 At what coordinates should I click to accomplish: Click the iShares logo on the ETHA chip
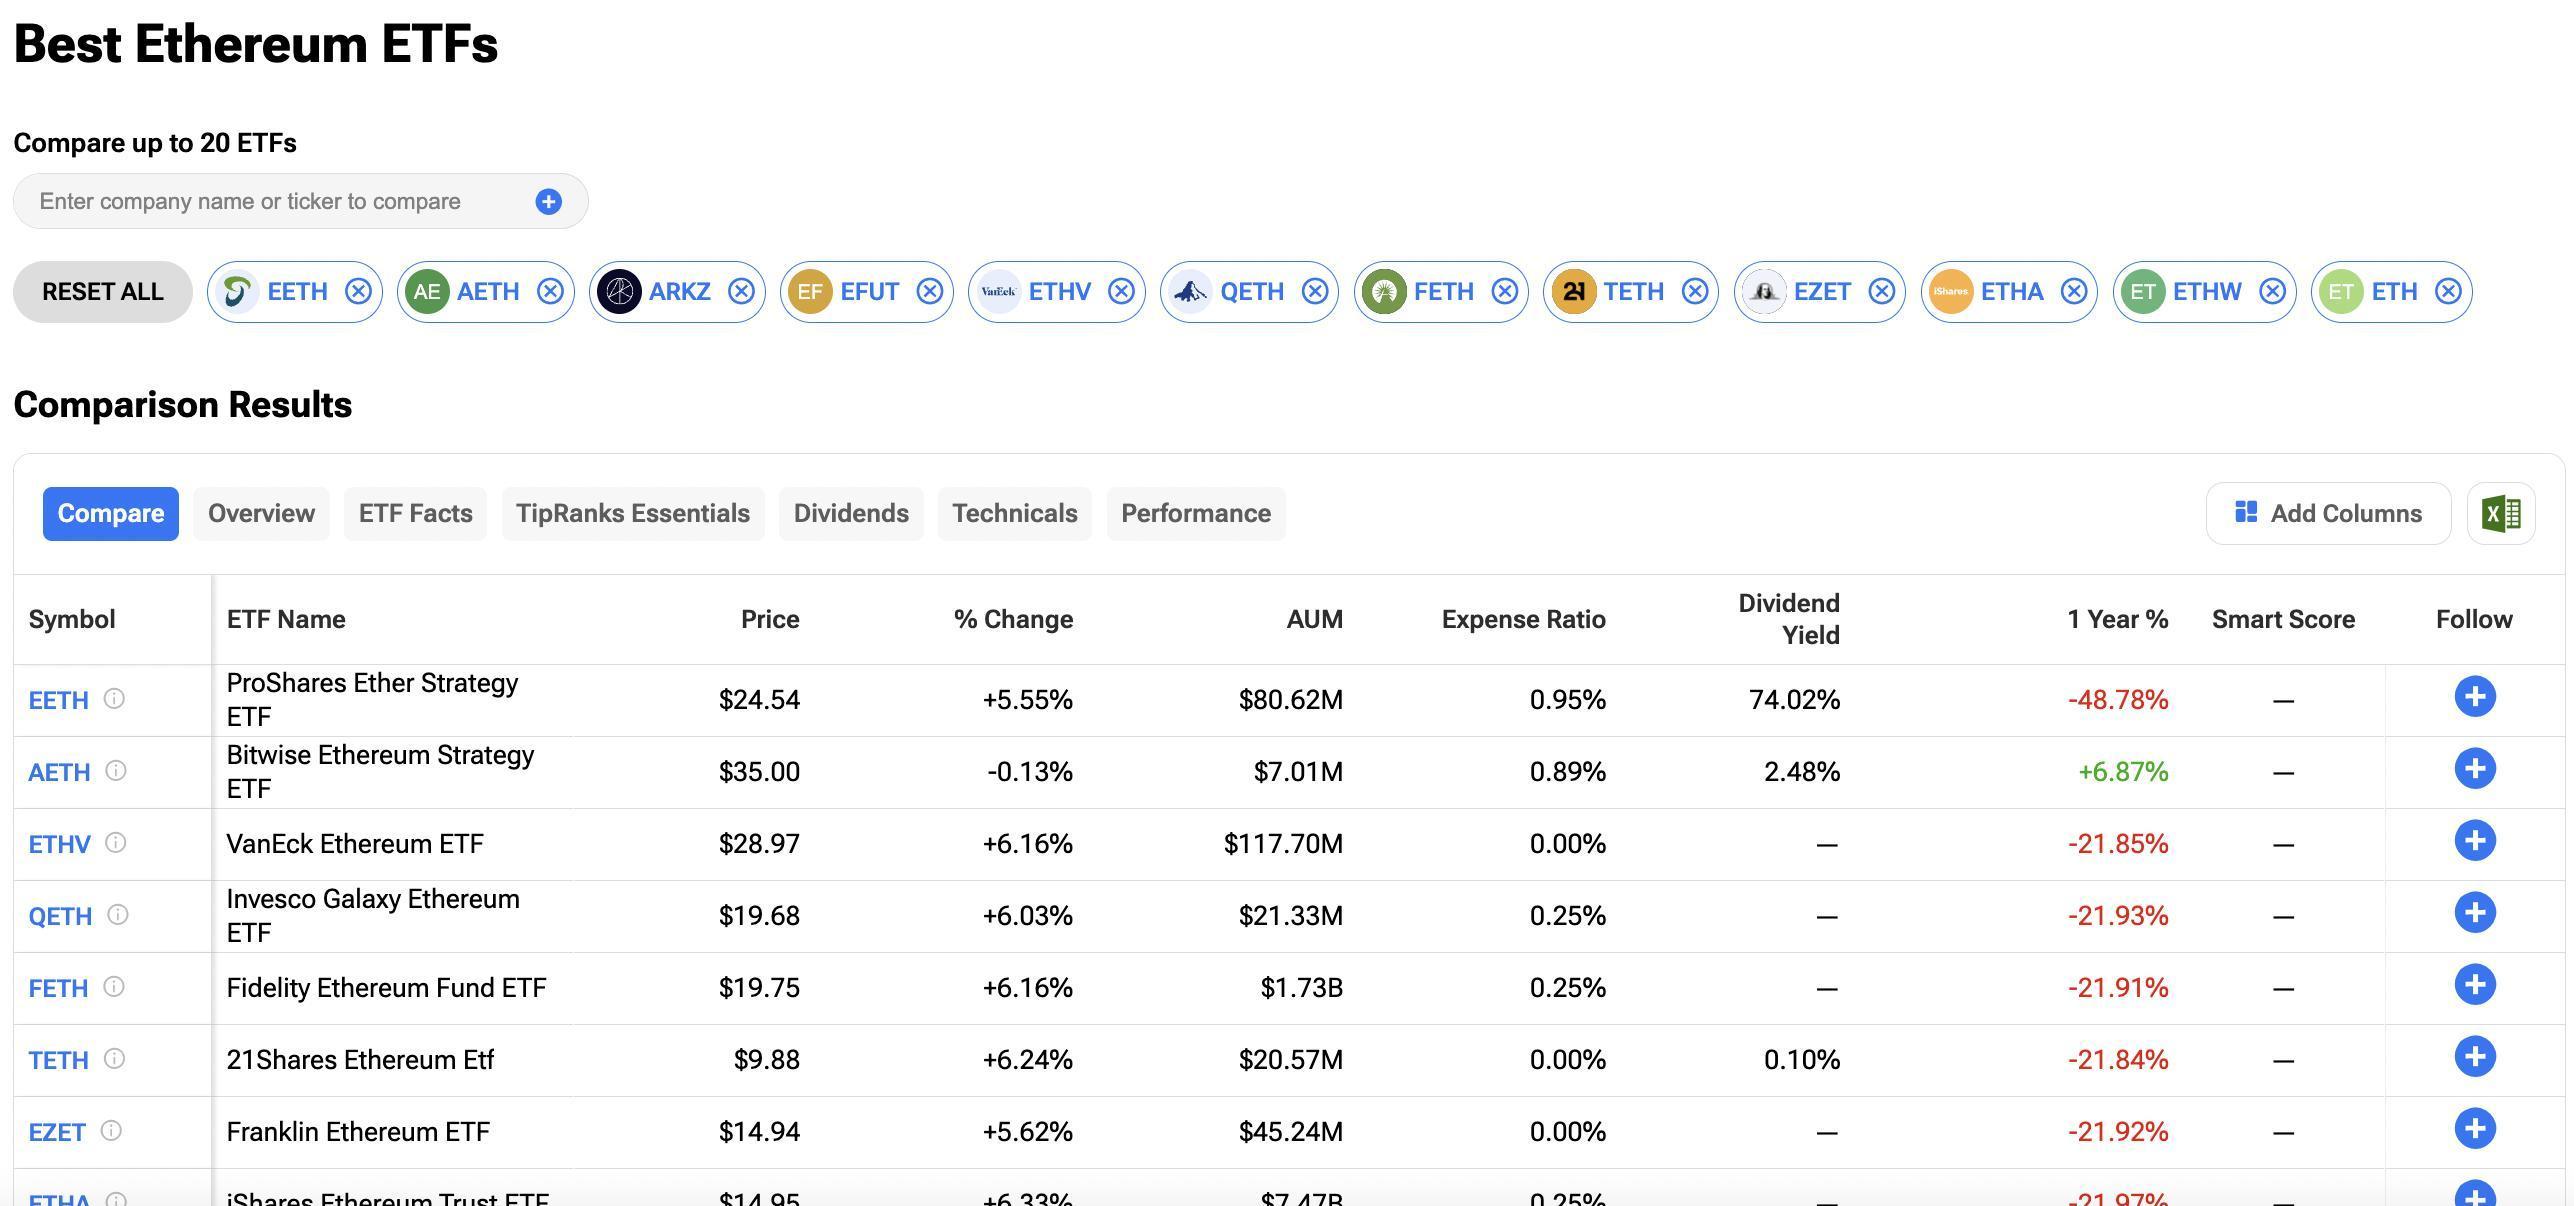(1949, 291)
